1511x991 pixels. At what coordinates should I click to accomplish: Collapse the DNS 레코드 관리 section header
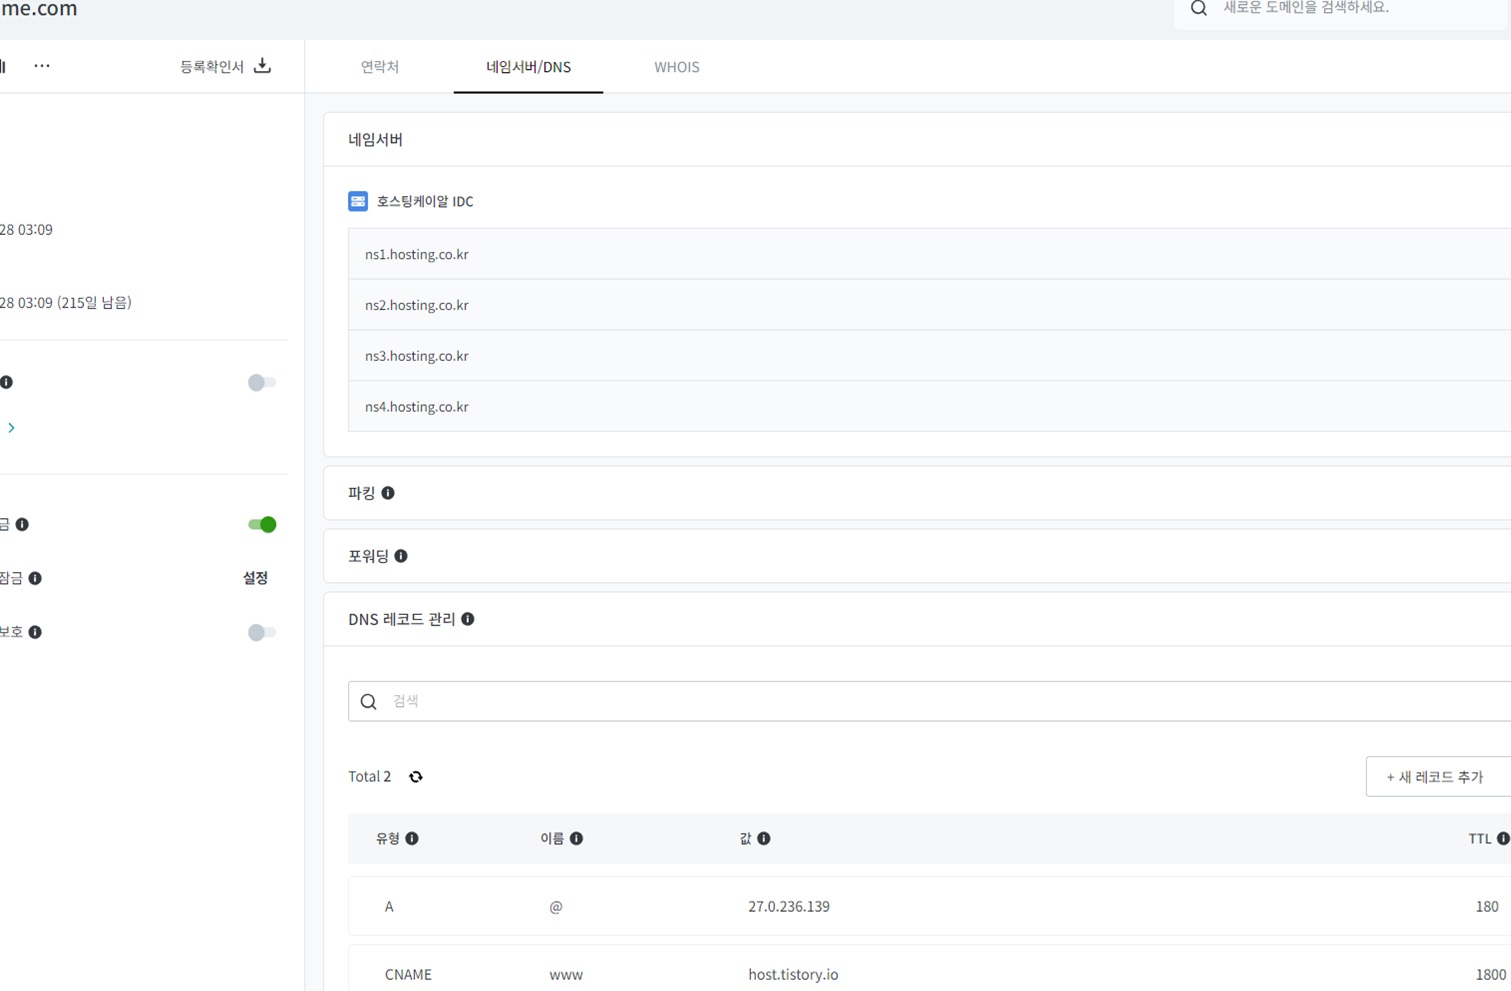(x=917, y=619)
